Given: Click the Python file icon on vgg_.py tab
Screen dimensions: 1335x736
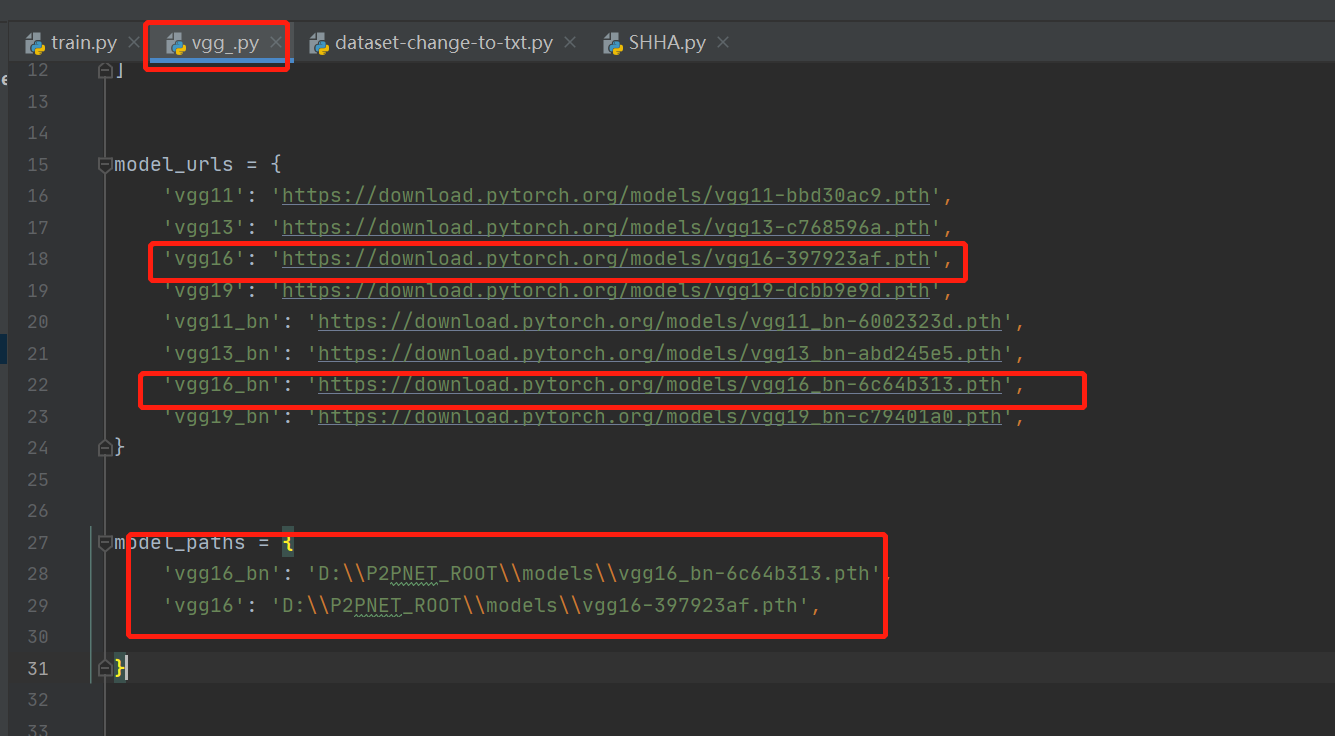Looking at the screenshot, I should point(176,43).
